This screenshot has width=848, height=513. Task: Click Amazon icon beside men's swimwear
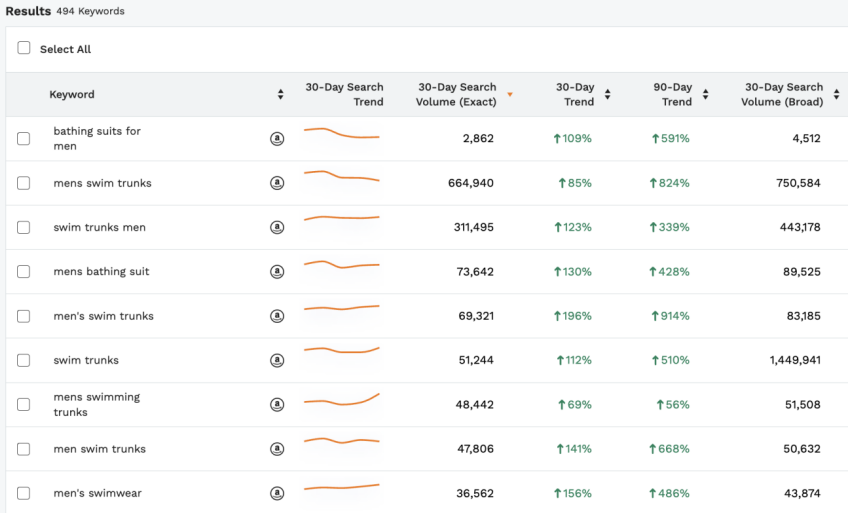tap(277, 494)
